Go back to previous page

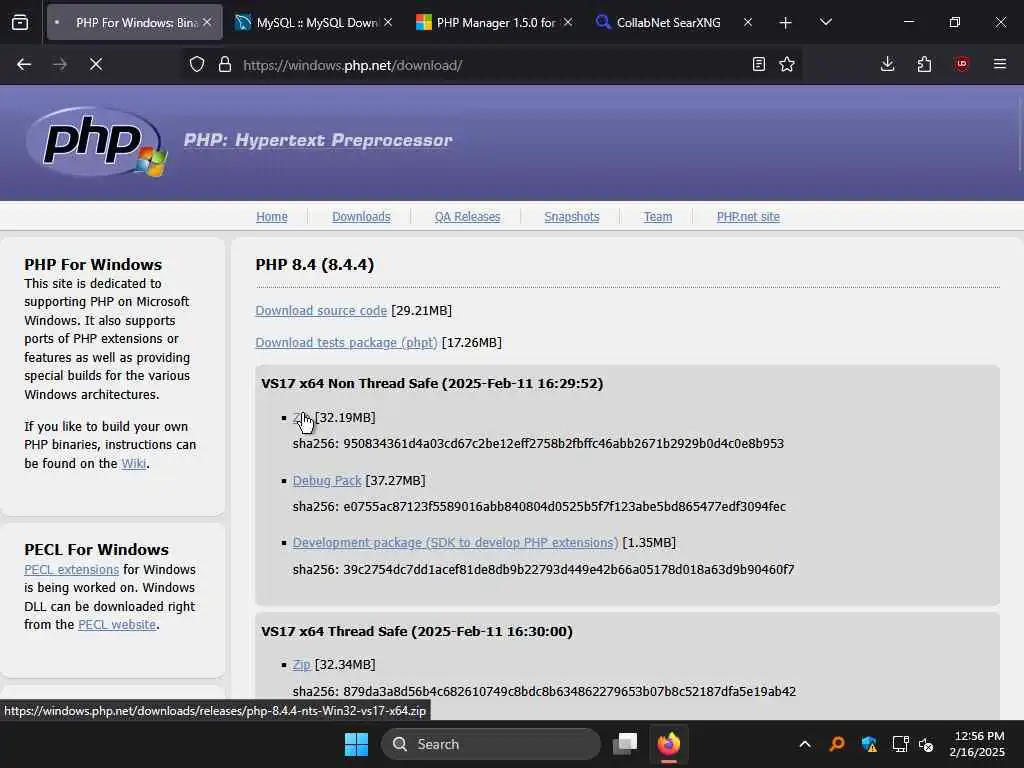(24, 64)
